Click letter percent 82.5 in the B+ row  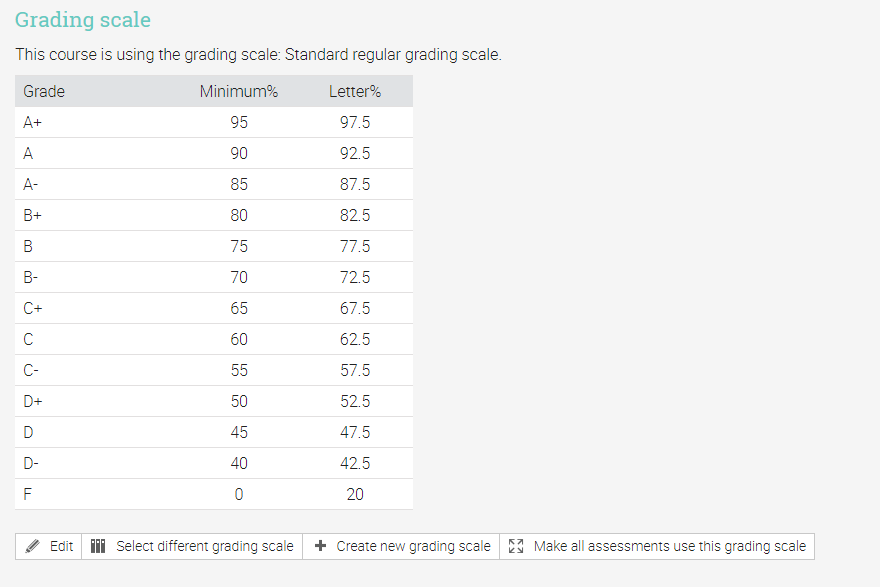[355, 215]
